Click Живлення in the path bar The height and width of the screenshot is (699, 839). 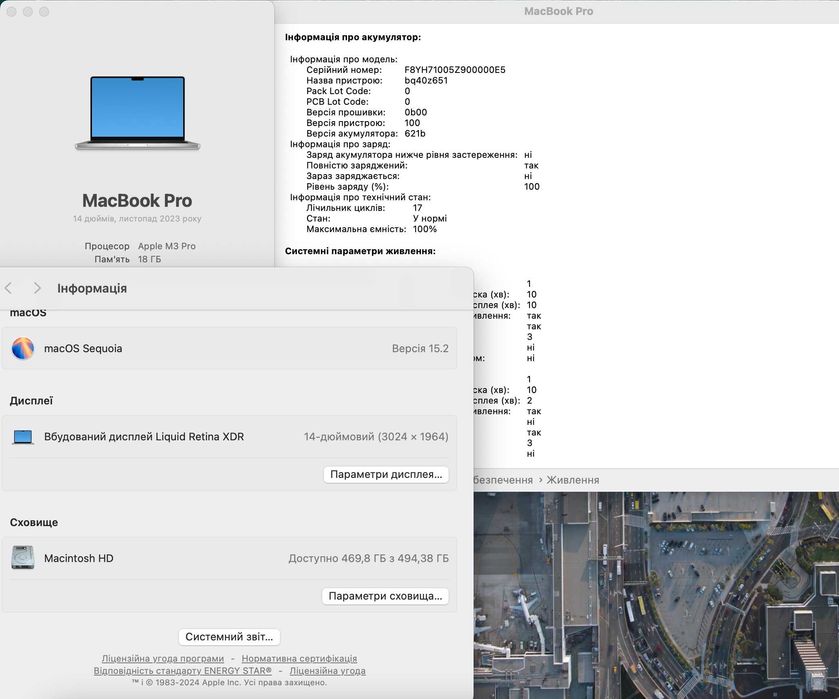pos(573,480)
